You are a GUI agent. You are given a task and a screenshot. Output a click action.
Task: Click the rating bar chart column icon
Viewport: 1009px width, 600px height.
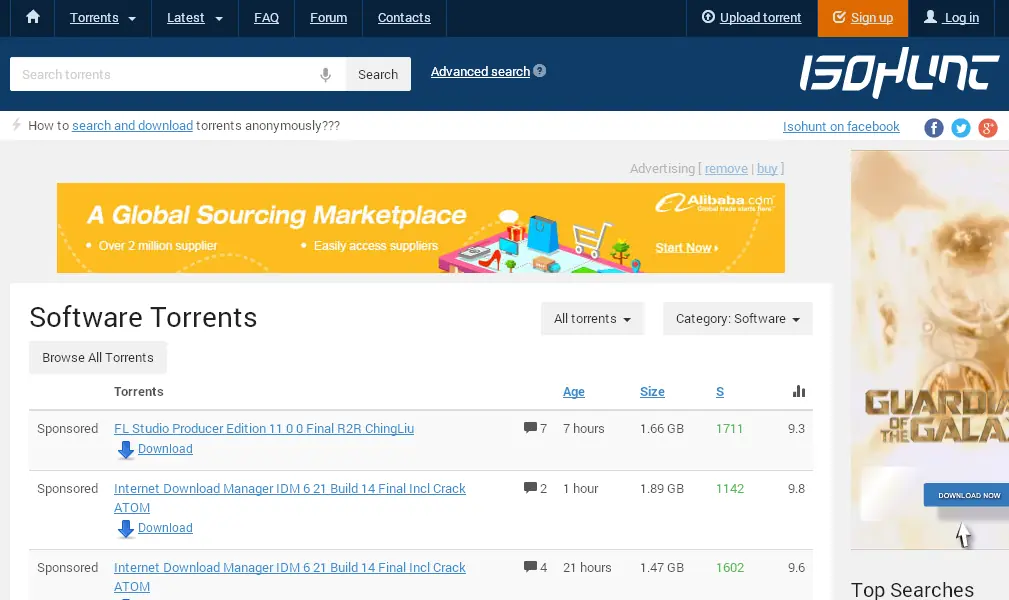coord(799,391)
